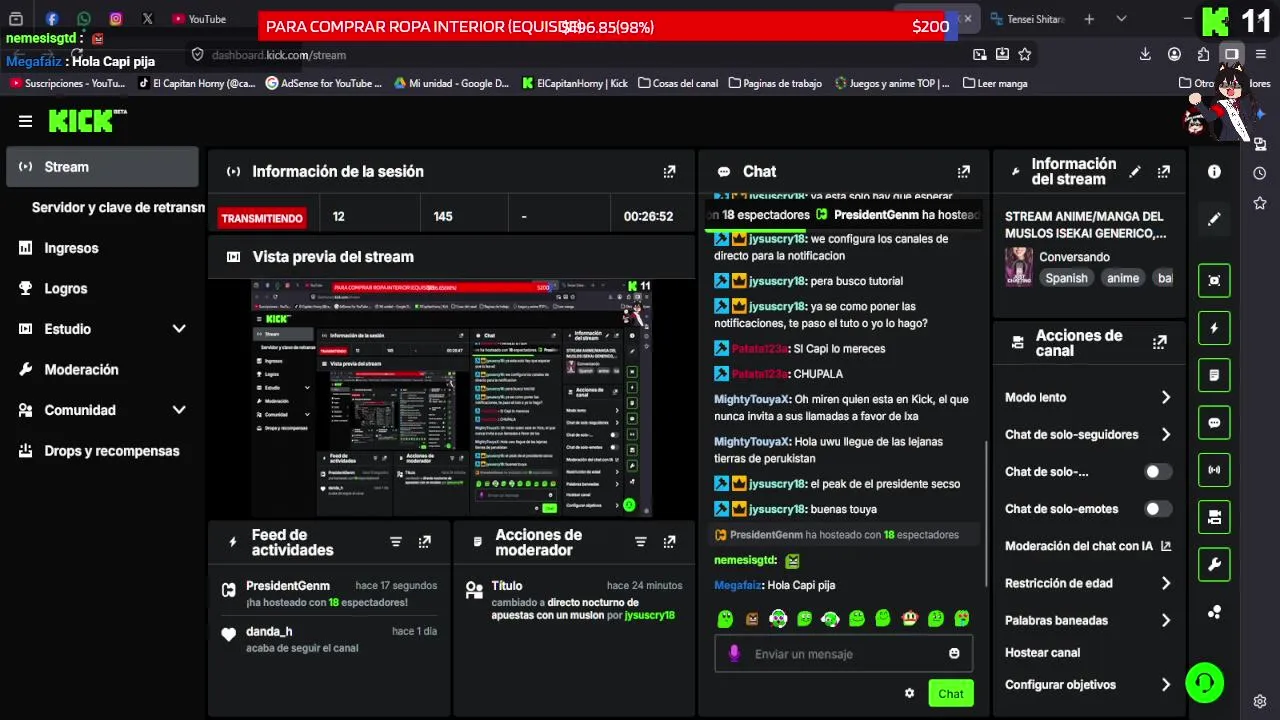This screenshot has width=1280, height=720.
Task: Click the purple microphone icon in message box
Action: (x=734, y=653)
